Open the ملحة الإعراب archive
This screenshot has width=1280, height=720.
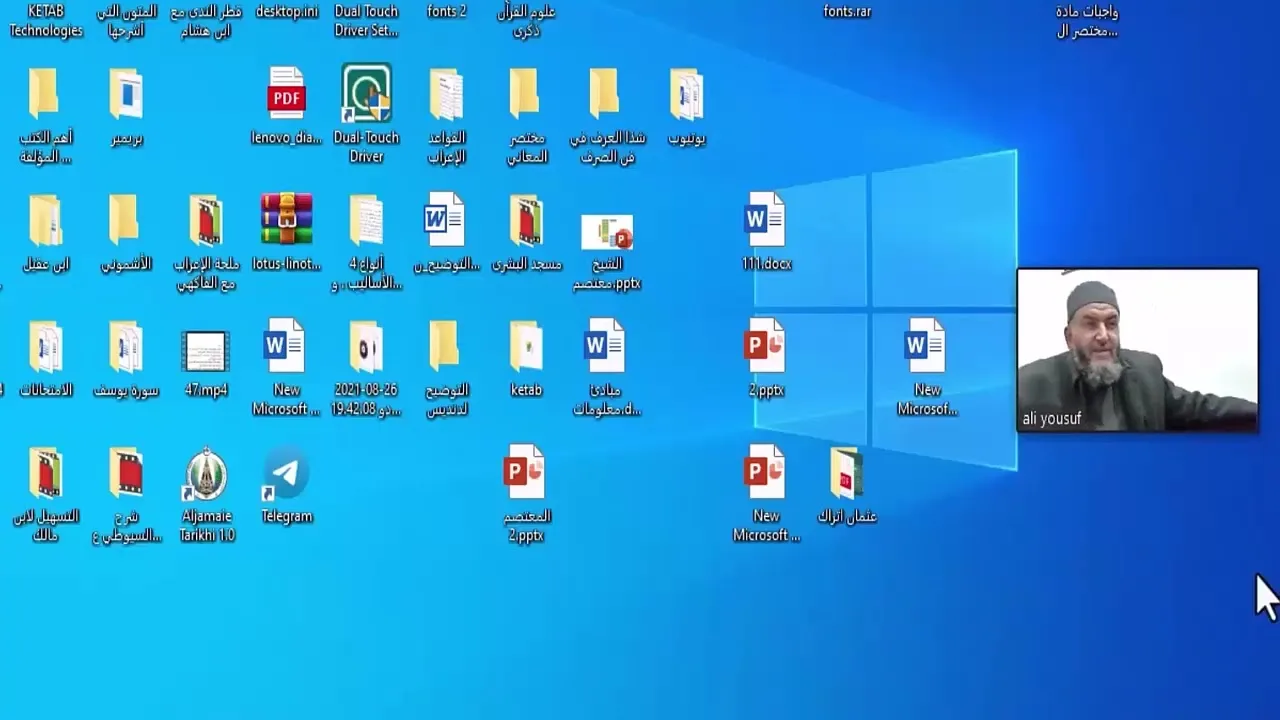point(206,220)
